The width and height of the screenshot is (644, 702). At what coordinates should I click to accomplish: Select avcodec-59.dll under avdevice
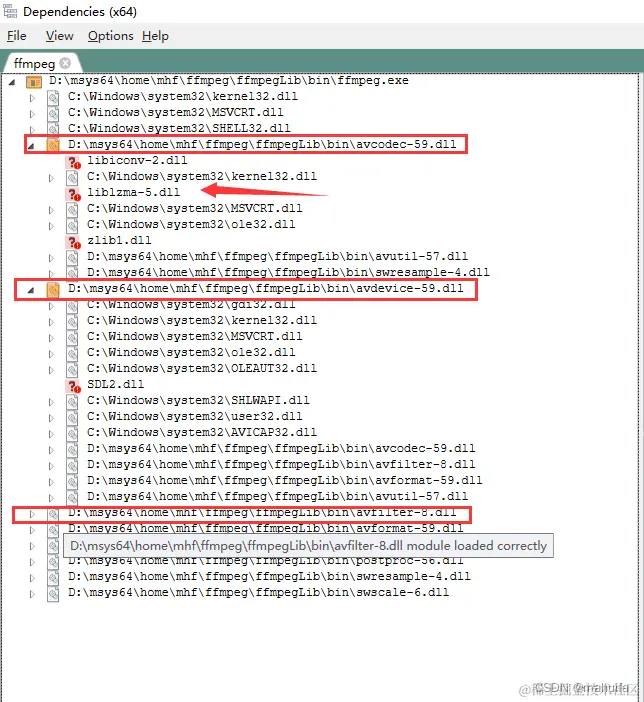pyautogui.click(x=281, y=449)
